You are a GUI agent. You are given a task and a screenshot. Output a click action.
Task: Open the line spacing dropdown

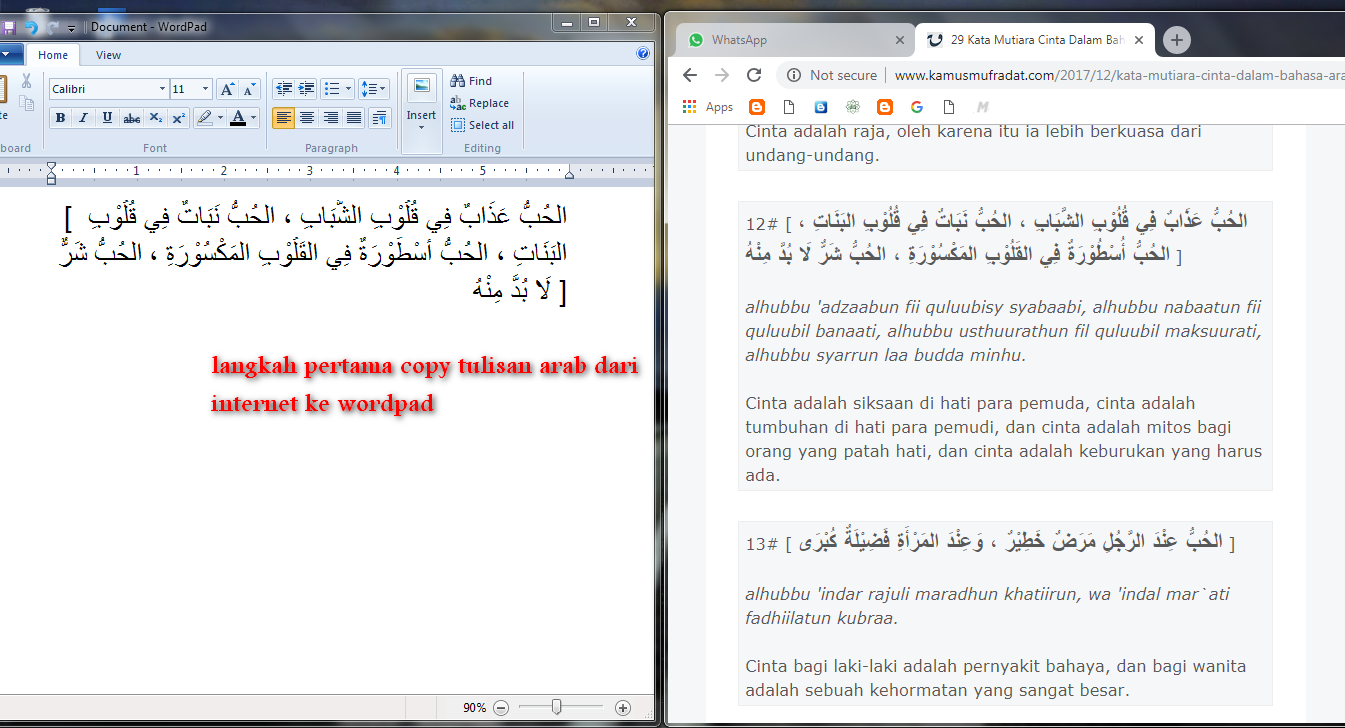(373, 89)
